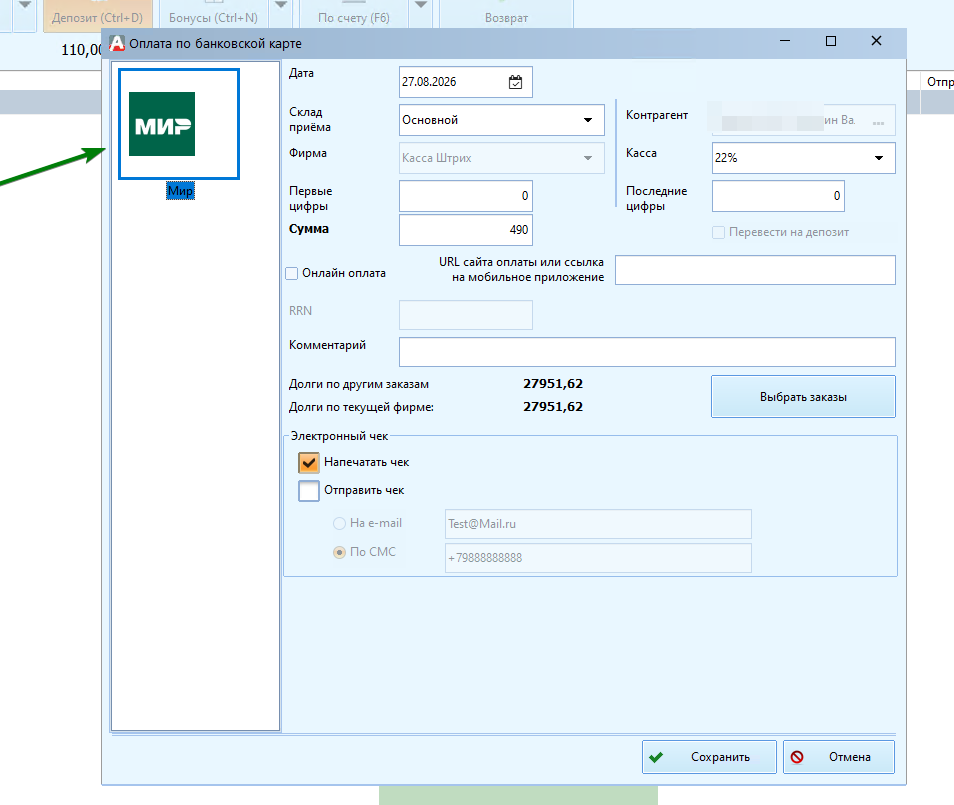
Task: Select the Мир label under card logo
Action: [180, 191]
